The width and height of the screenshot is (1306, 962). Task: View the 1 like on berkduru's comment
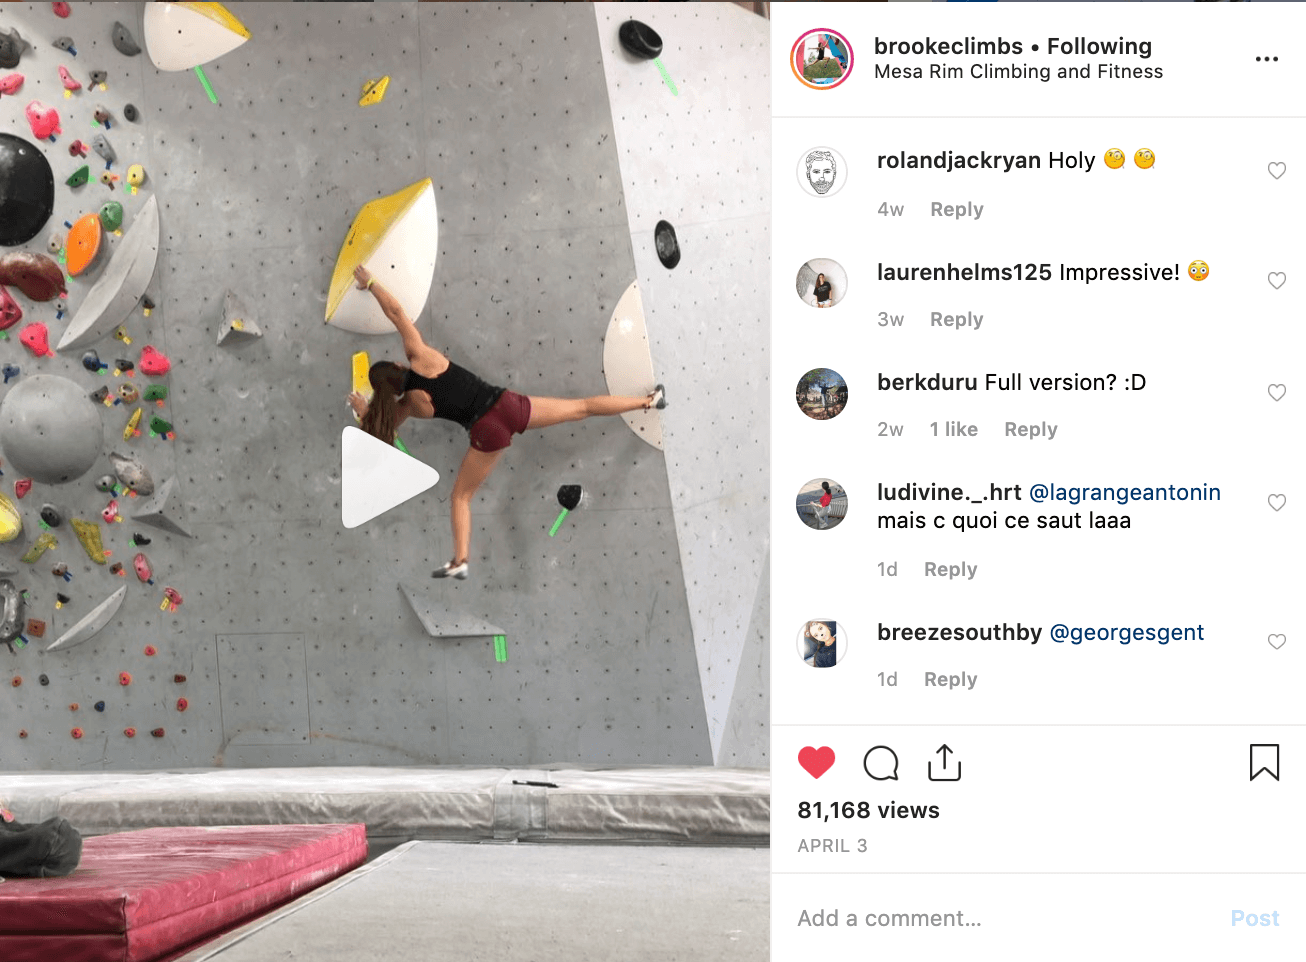click(x=953, y=429)
